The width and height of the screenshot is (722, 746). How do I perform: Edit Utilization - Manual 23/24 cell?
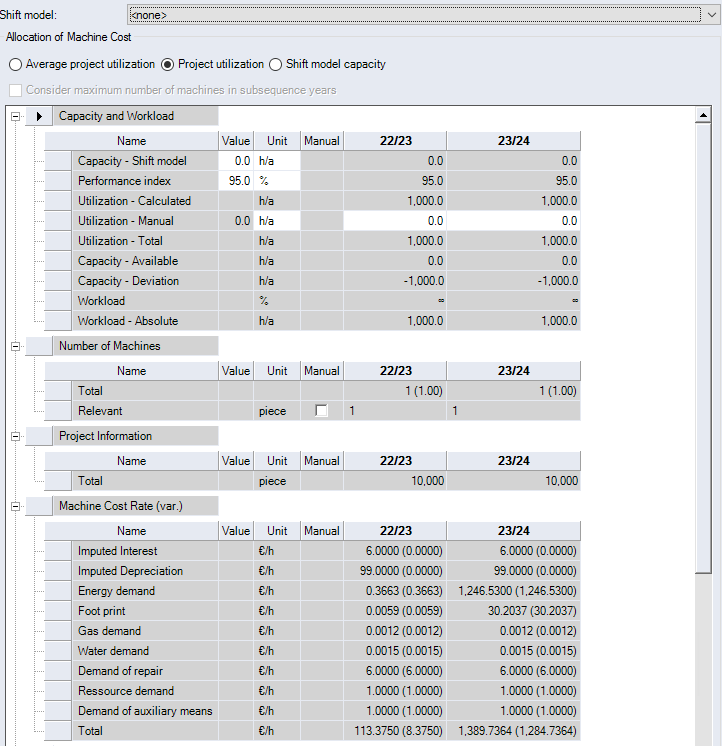pyautogui.click(x=513, y=221)
